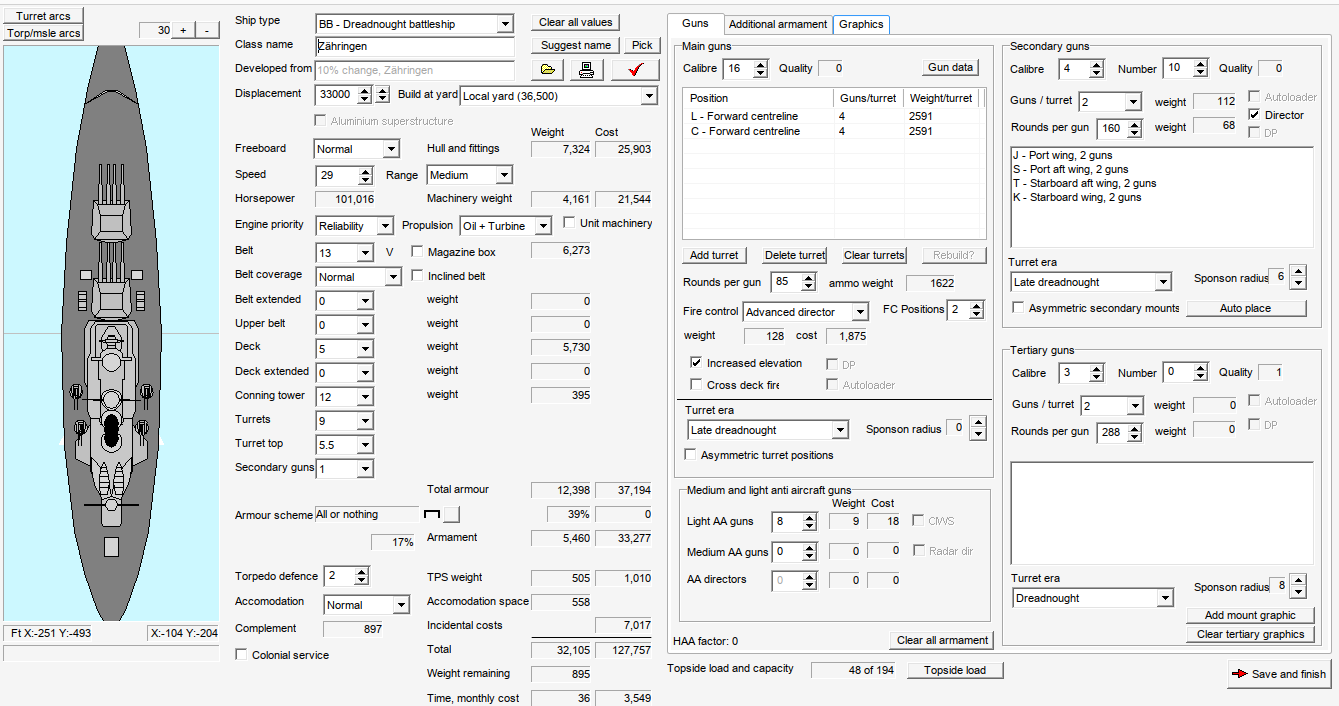Click the red checkmark validate button
1339x706 pixels.
(636, 69)
